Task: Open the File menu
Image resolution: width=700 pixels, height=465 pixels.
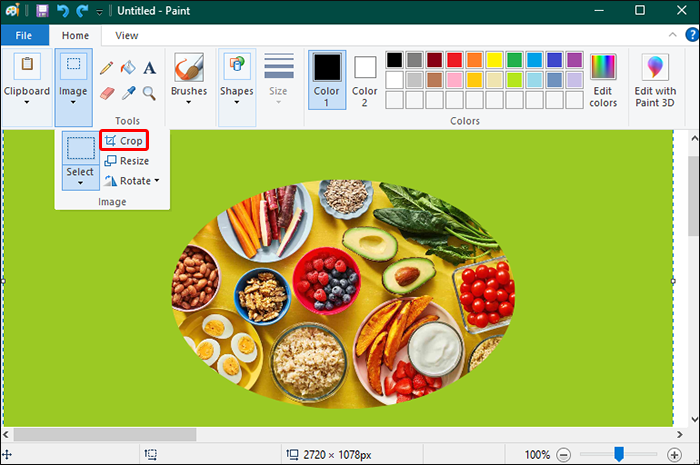Action: pos(24,35)
